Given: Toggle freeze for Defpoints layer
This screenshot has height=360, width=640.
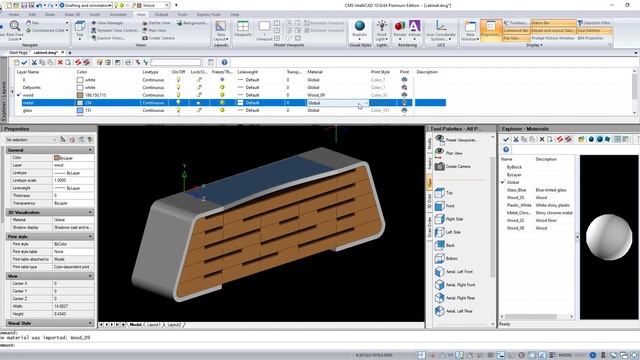Looking at the screenshot, I should [222, 87].
